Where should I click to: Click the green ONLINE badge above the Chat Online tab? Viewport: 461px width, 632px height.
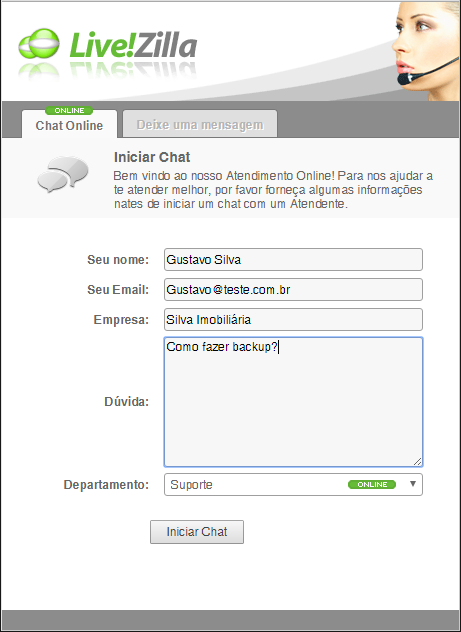point(69,110)
